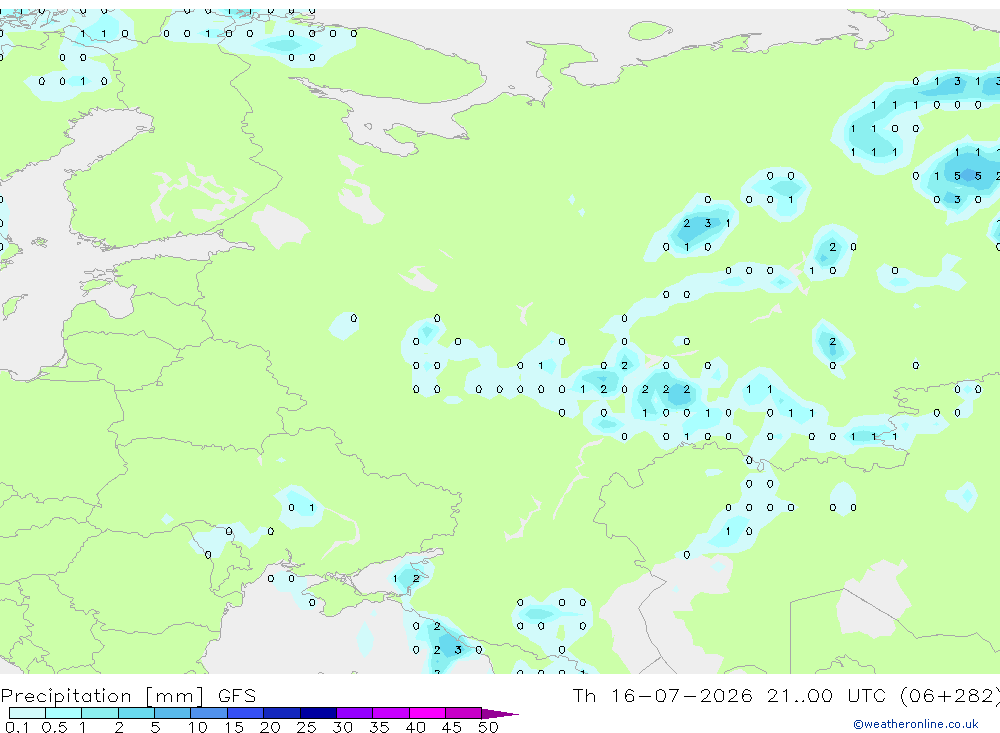This screenshot has height=733, width=1000.
Task: Open the weatheronline.co.uk copyright link
Action: [x=915, y=724]
